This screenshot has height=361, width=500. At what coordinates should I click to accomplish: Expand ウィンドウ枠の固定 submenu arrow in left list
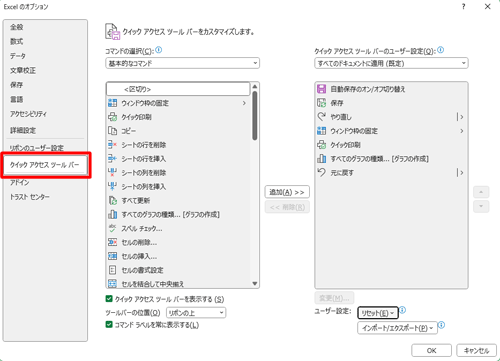[244, 103]
